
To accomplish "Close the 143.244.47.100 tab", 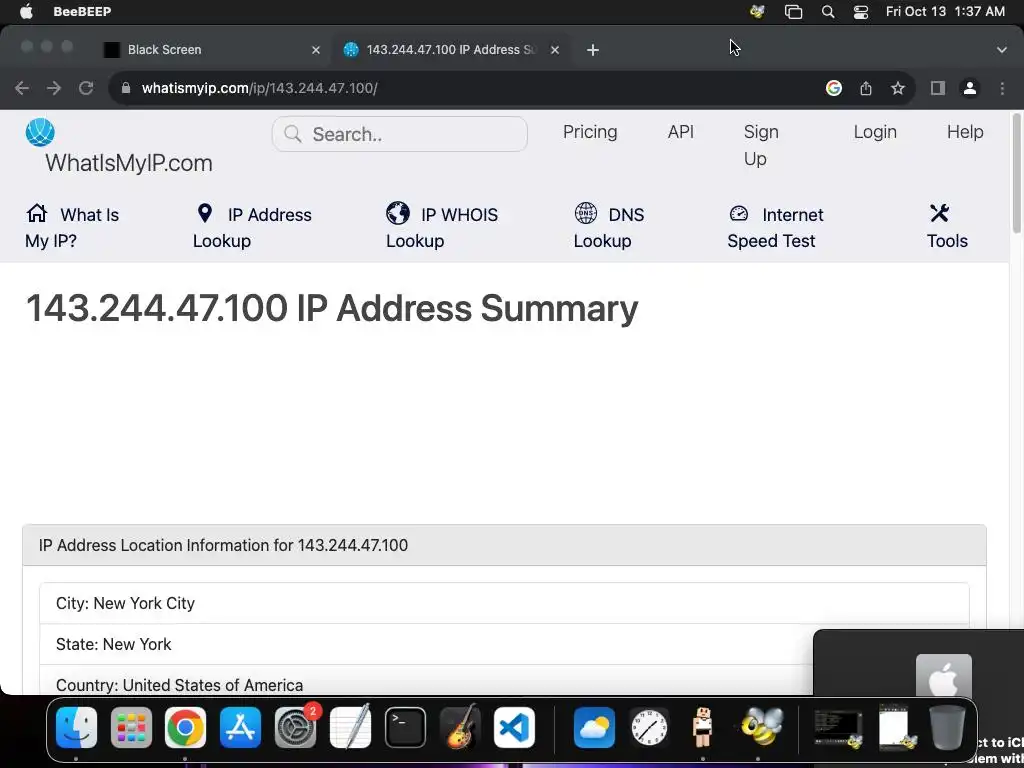I will point(554,50).
